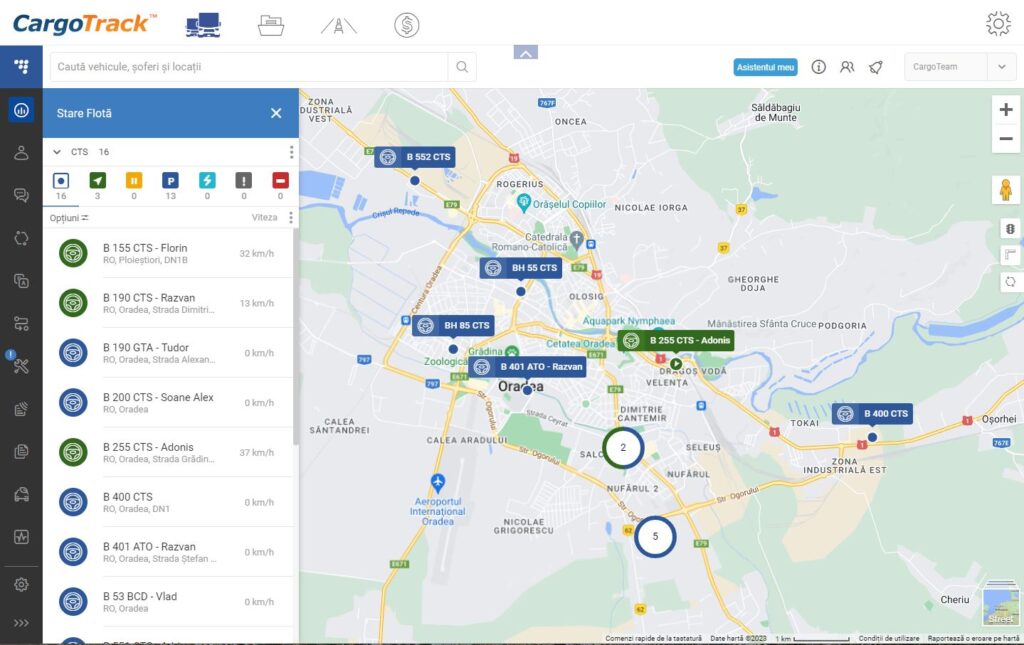This screenshot has height=645, width=1024.
Task: Open the info circle icon
Action: click(x=818, y=67)
